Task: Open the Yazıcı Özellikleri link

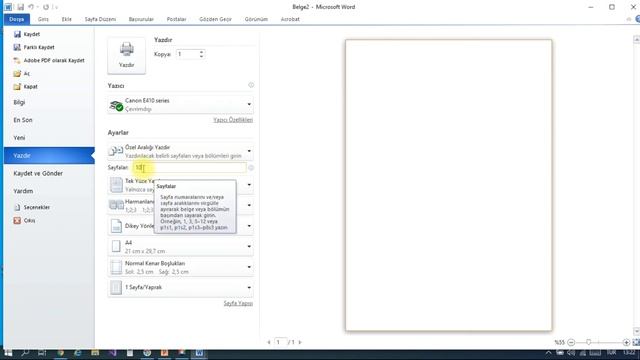Action: click(233, 120)
